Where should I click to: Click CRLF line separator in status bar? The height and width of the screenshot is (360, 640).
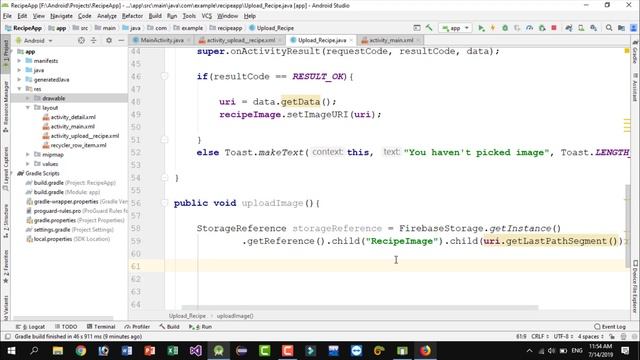(x=540, y=337)
